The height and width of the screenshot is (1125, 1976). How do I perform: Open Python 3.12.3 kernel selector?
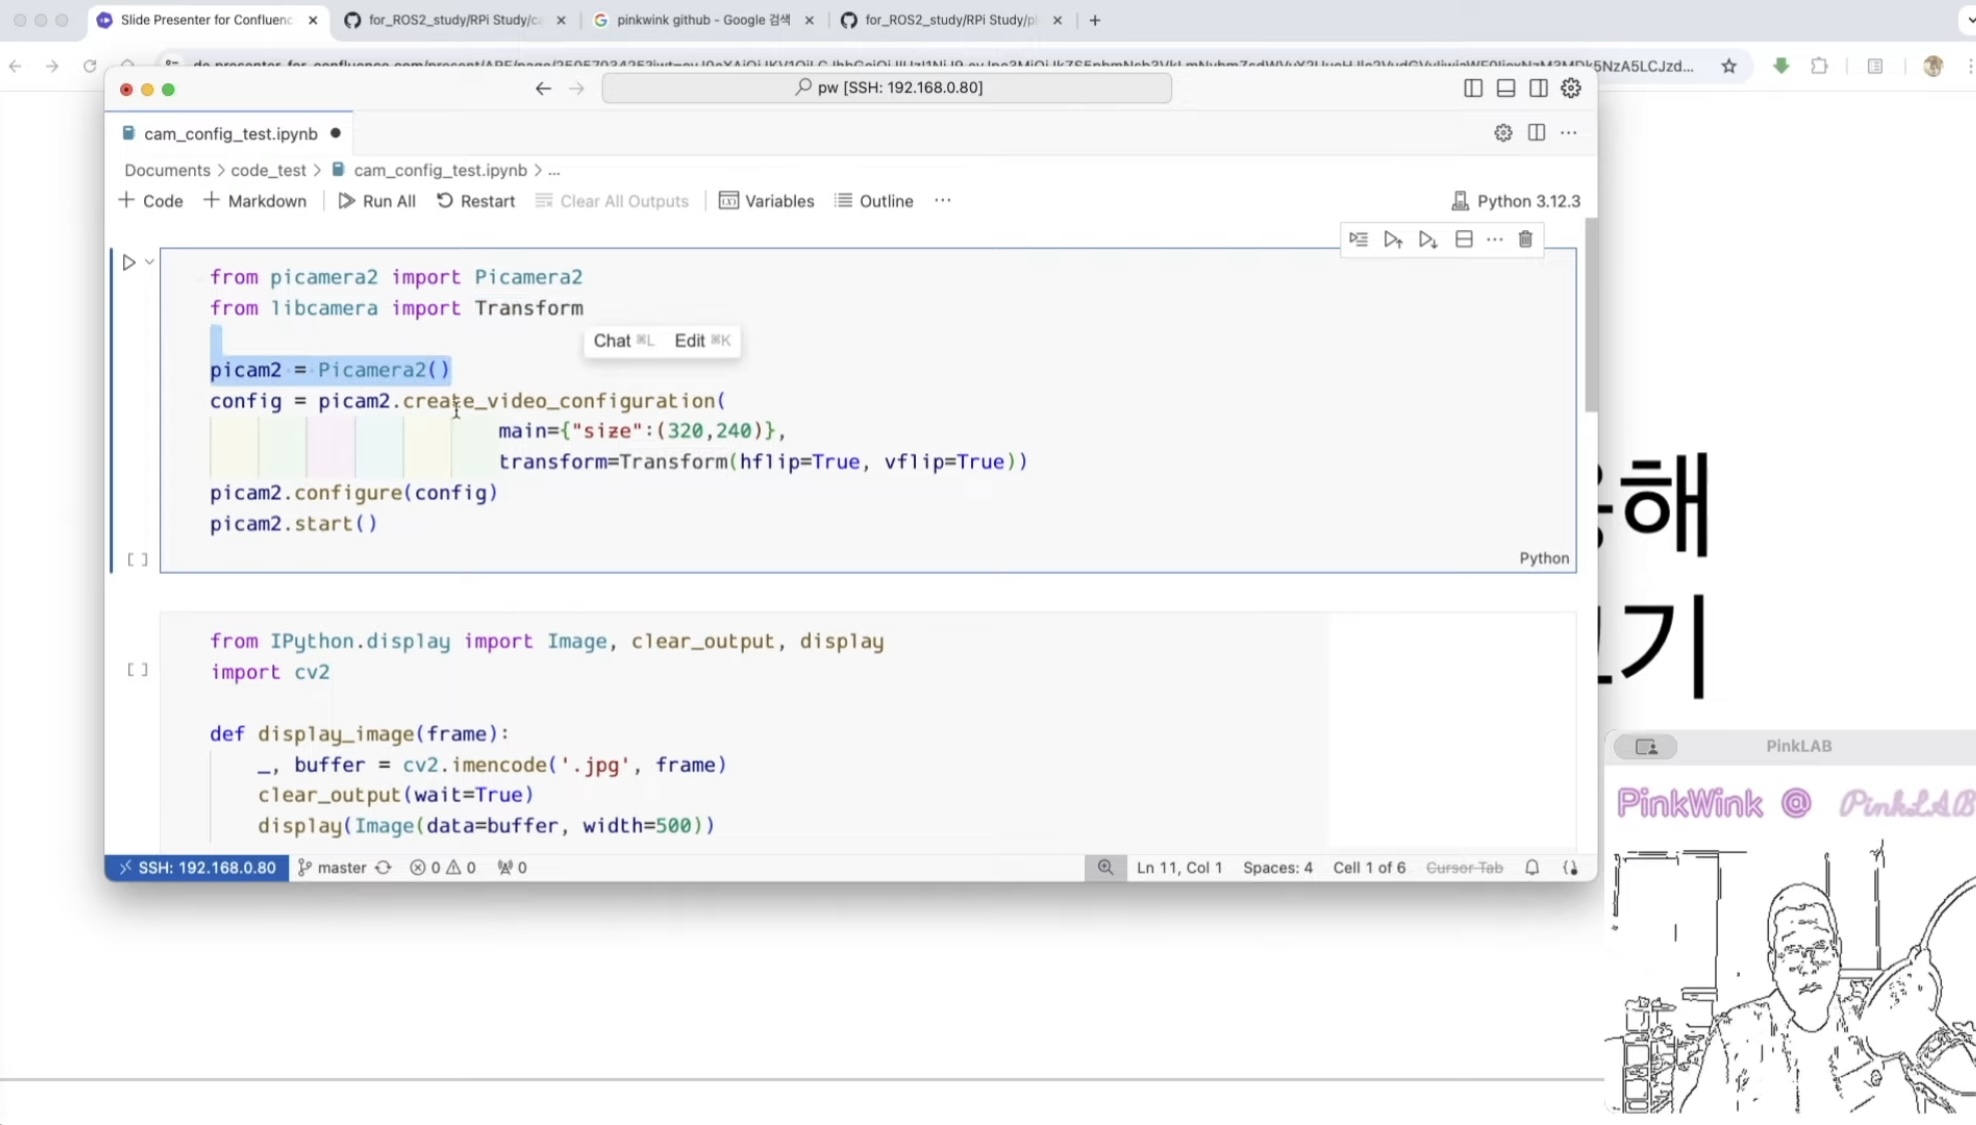pyautogui.click(x=1516, y=201)
